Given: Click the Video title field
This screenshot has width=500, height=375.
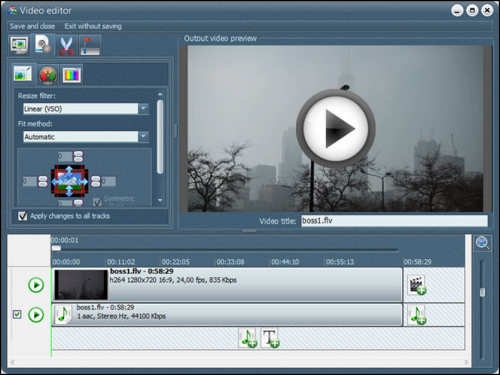Looking at the screenshot, I should [x=394, y=221].
